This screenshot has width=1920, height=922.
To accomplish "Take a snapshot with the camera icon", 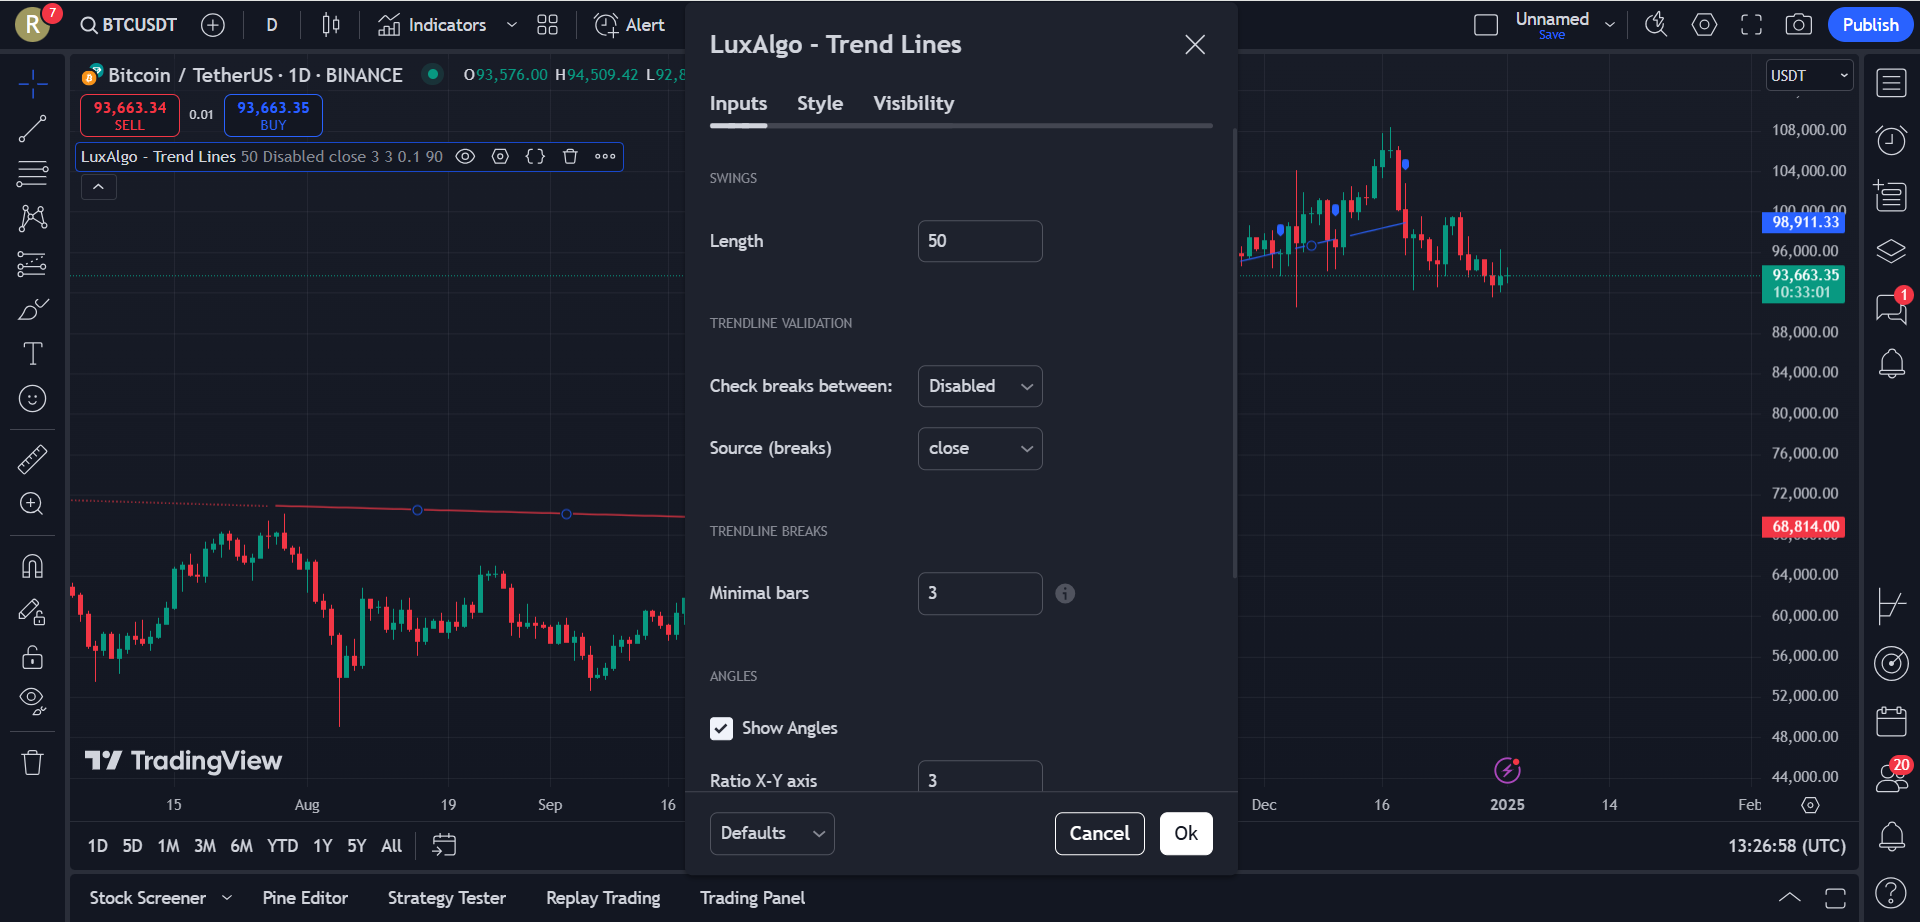I will pyautogui.click(x=1798, y=25).
